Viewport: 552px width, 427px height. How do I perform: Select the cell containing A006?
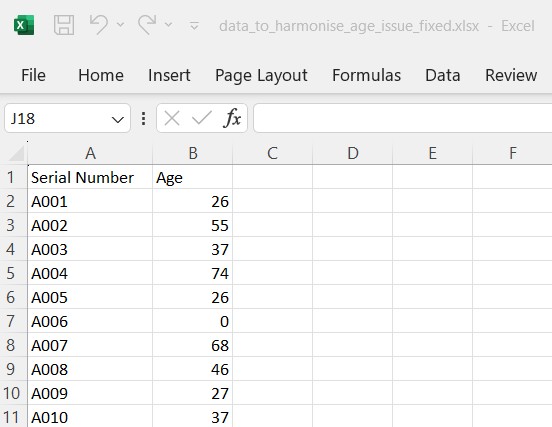90,321
